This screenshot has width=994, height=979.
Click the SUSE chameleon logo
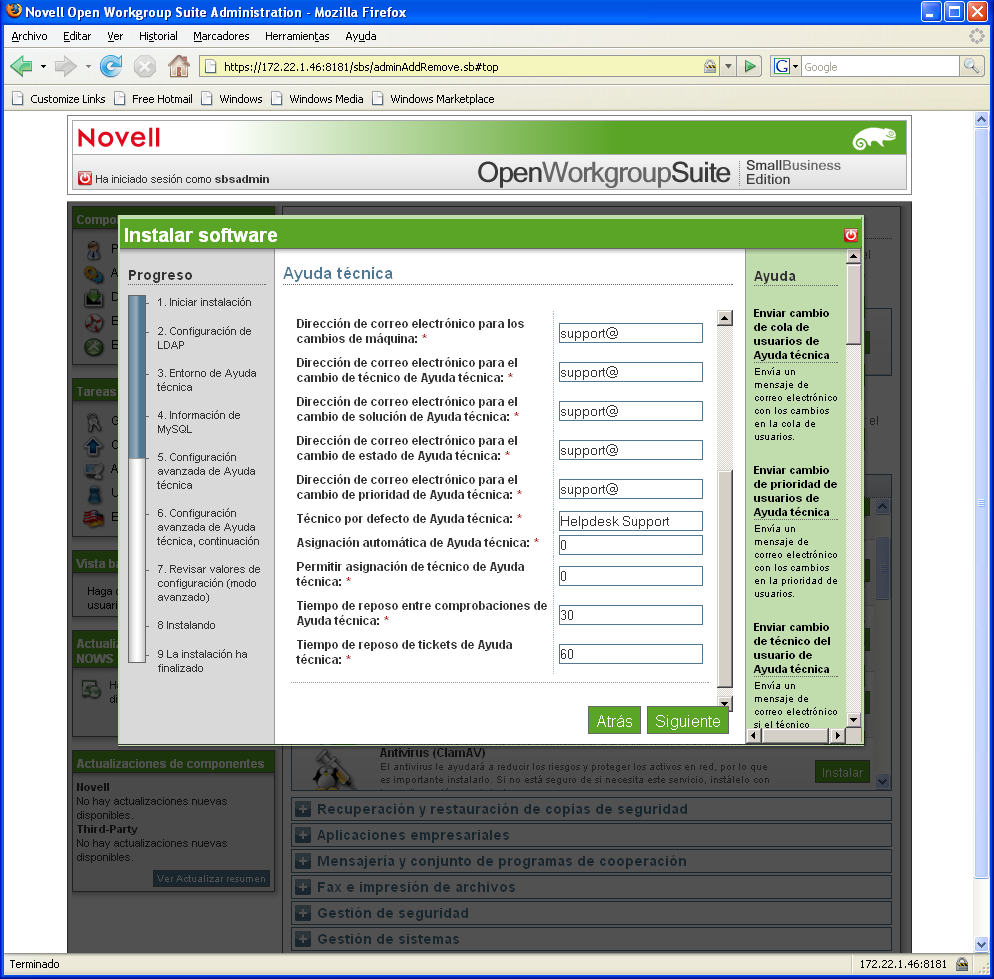pos(874,138)
